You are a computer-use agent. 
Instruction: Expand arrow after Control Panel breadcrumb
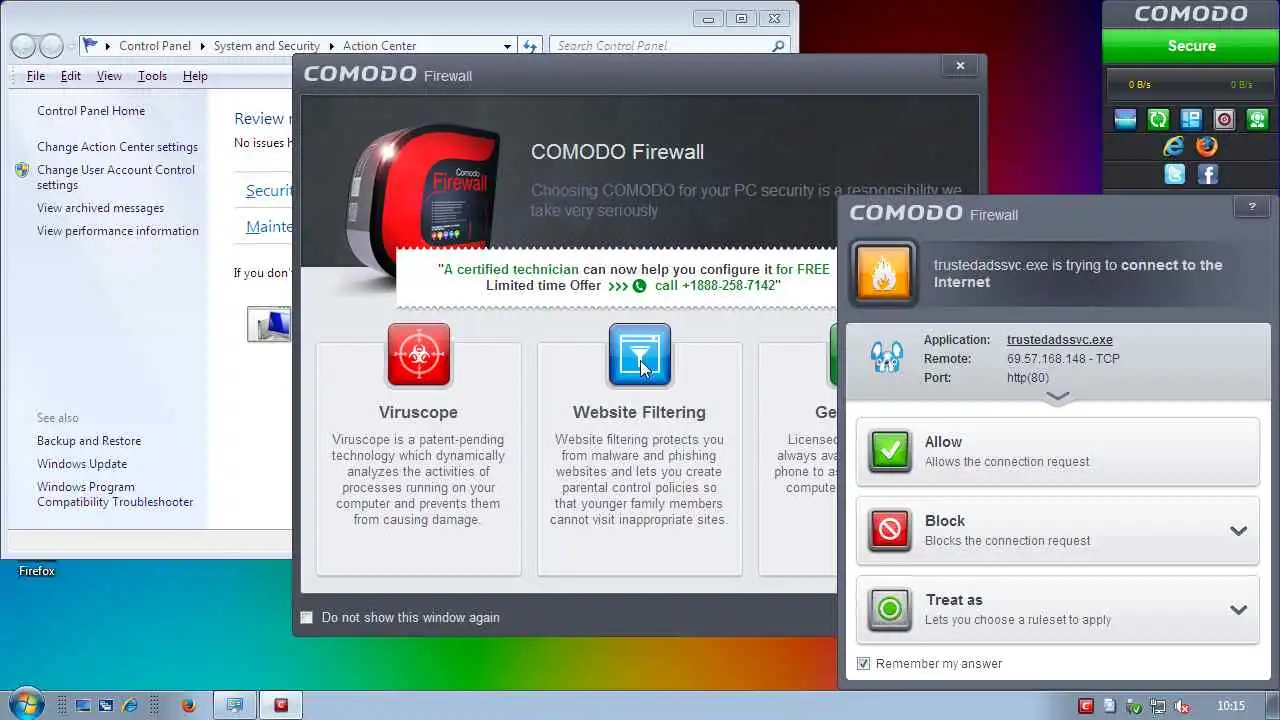click(202, 46)
